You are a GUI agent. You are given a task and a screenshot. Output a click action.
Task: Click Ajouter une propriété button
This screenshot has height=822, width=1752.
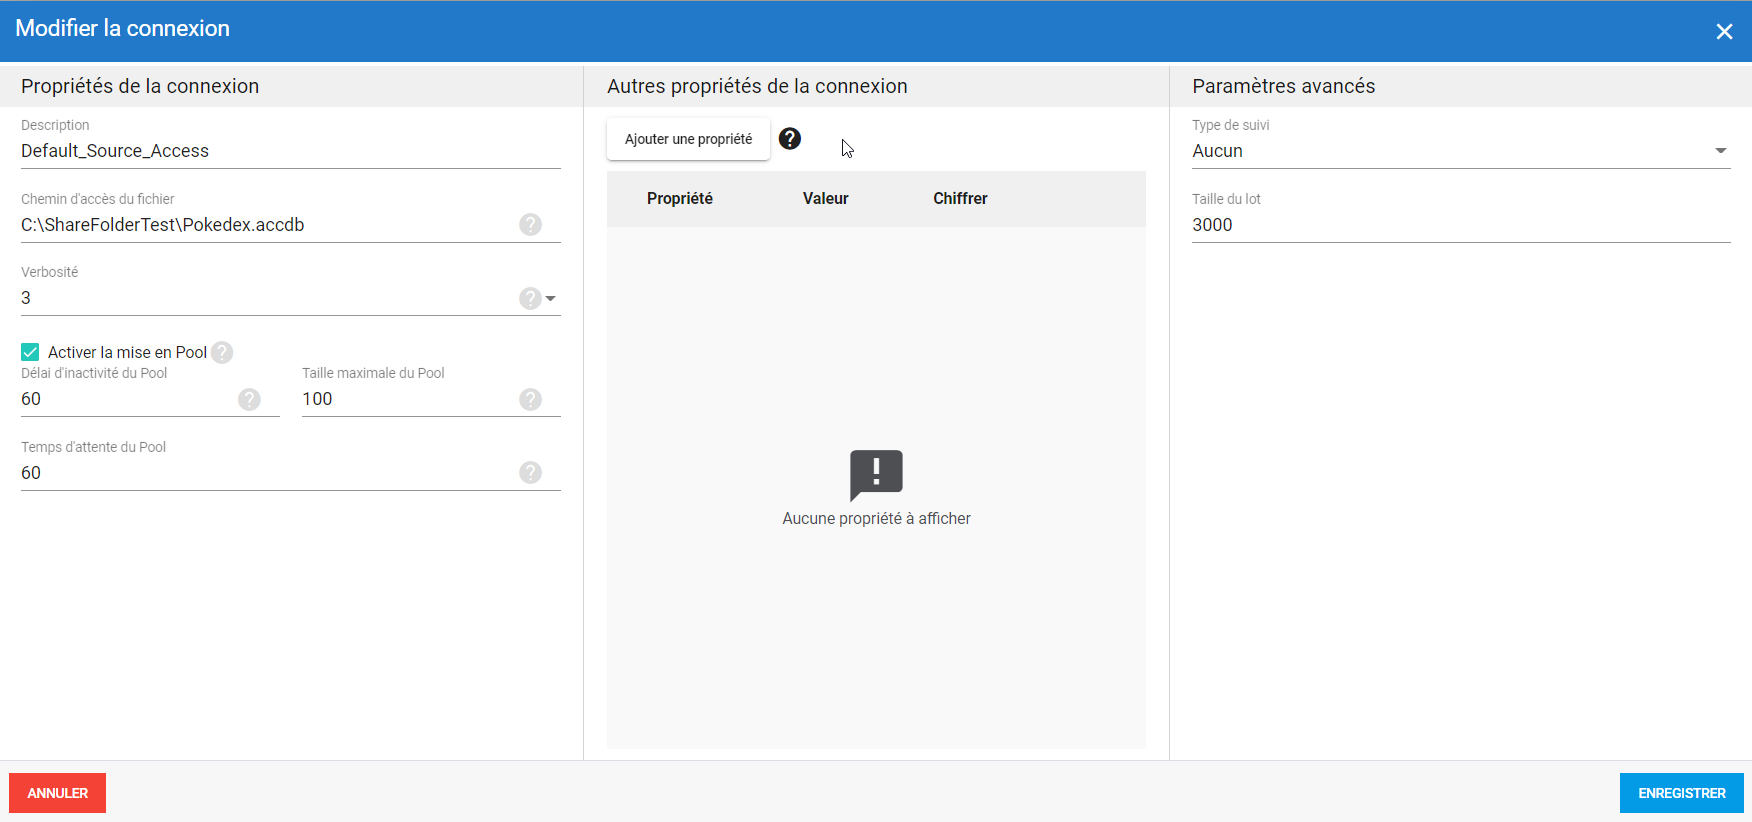(x=688, y=139)
